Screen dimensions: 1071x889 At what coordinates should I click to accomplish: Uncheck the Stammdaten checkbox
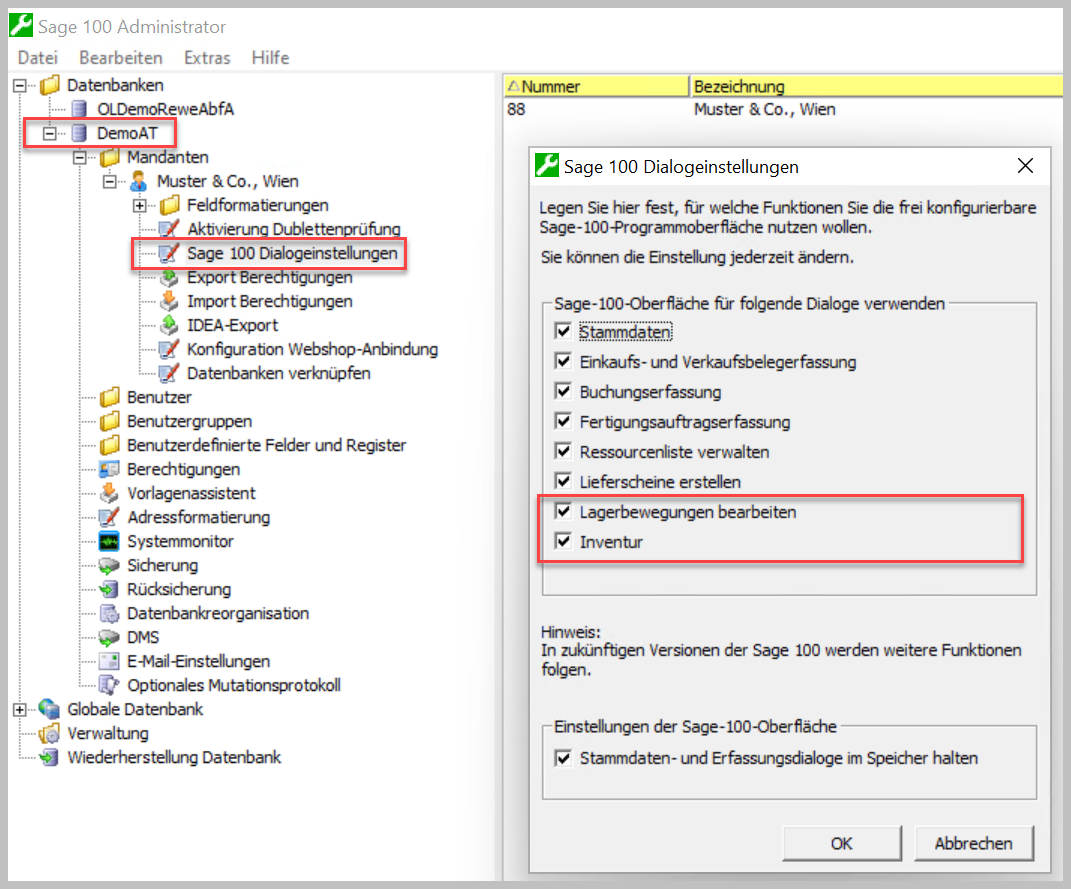563,331
